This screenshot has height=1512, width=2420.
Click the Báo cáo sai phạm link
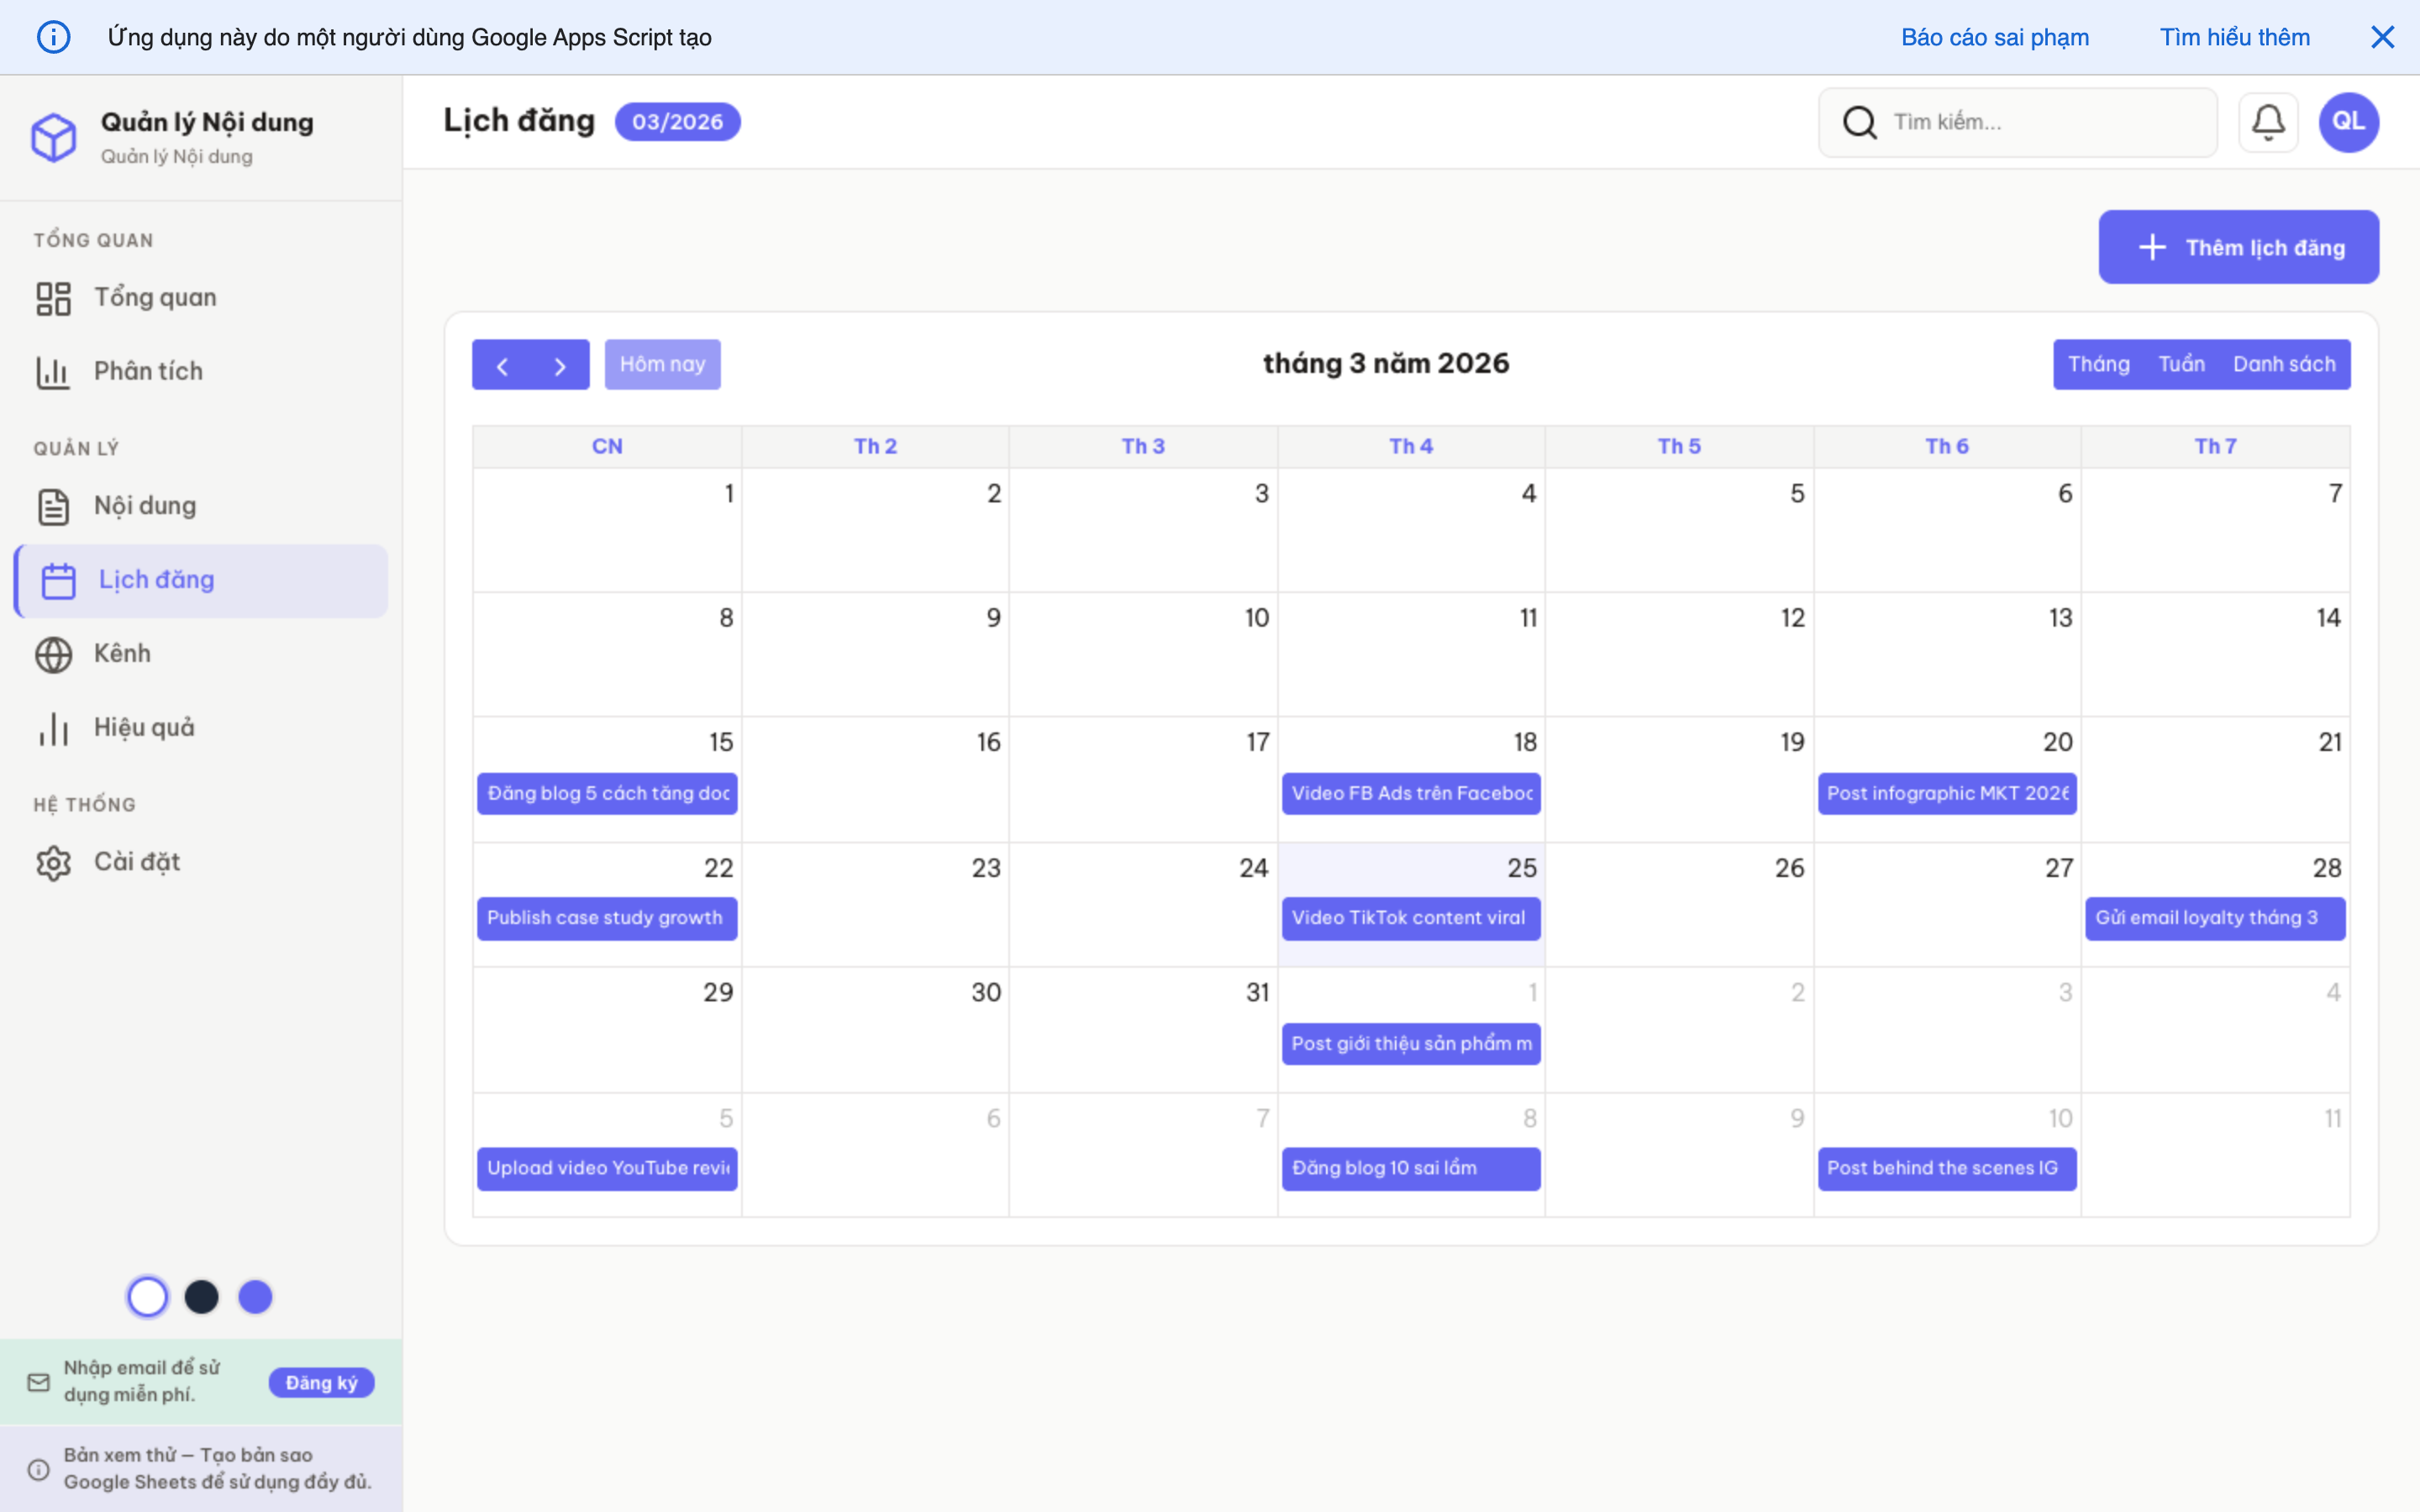(x=1994, y=37)
